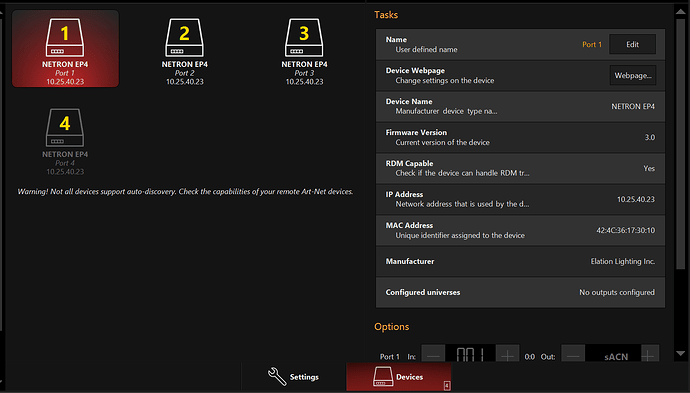This screenshot has width=690, height=393.
Task: Select NETRON EP4 Port 1 device icon
Action: [65, 48]
